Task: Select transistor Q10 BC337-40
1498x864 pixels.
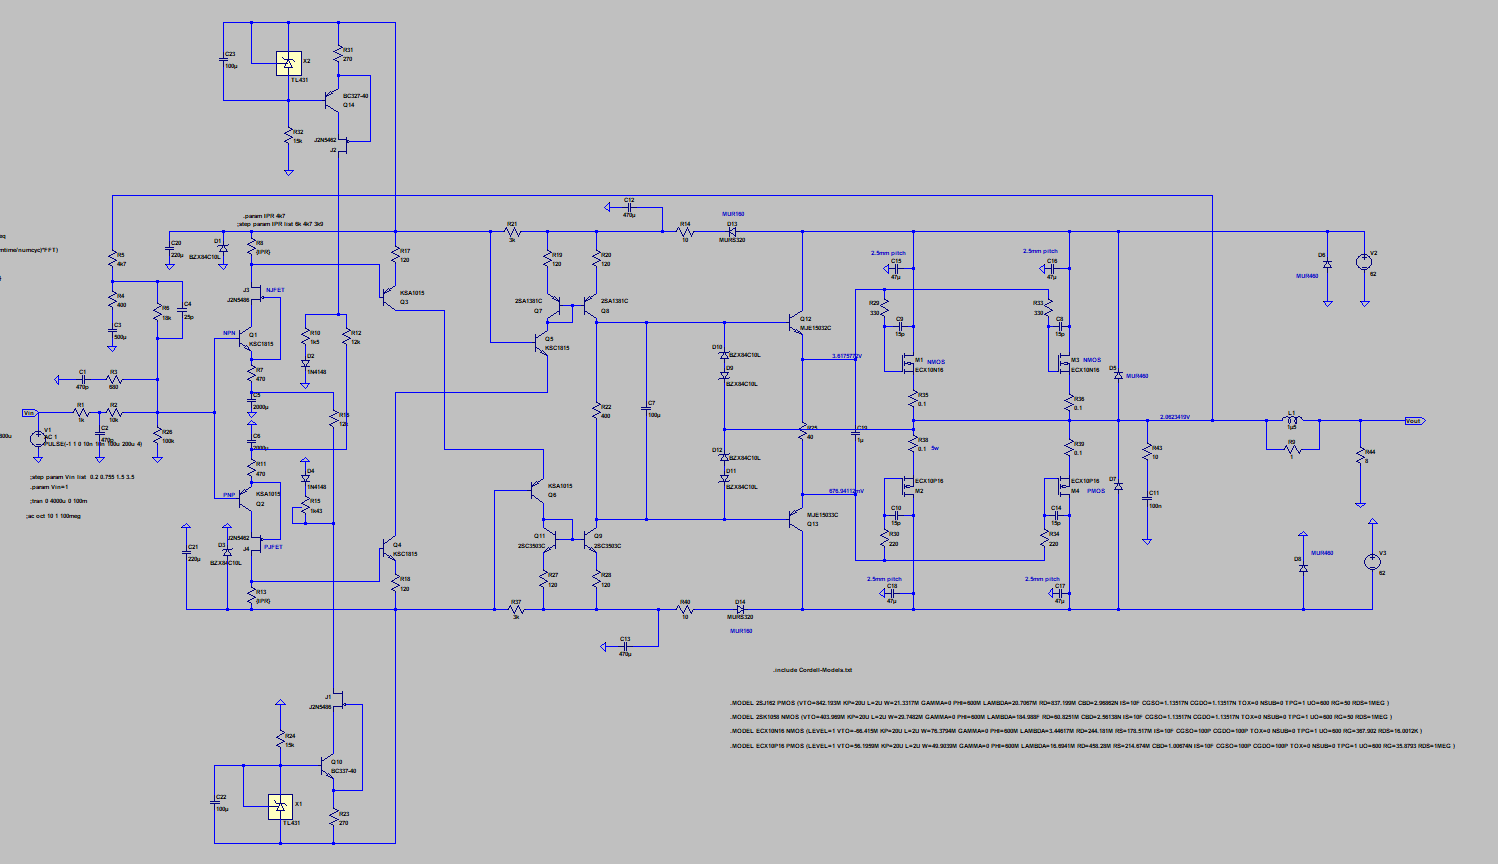Action: 326,767
